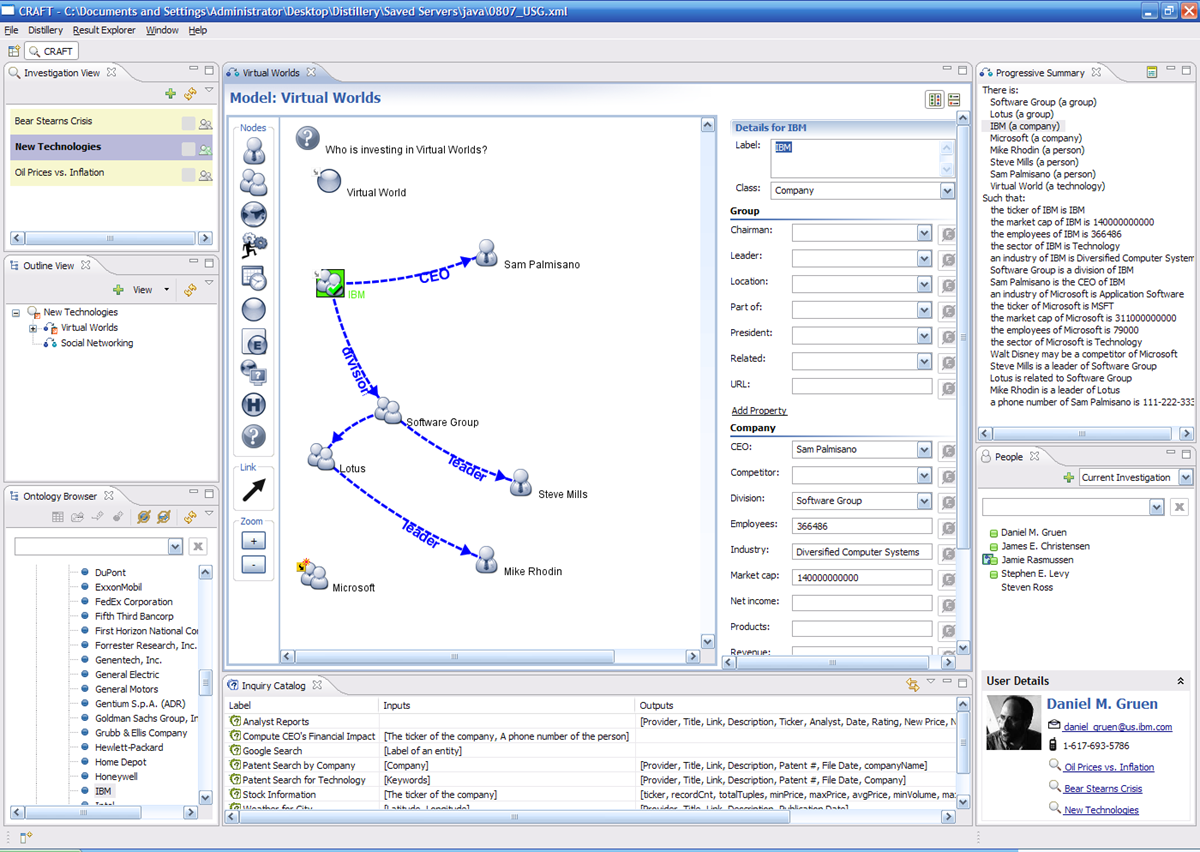Click the canvas horizontal scrollbar thumb

[455, 657]
